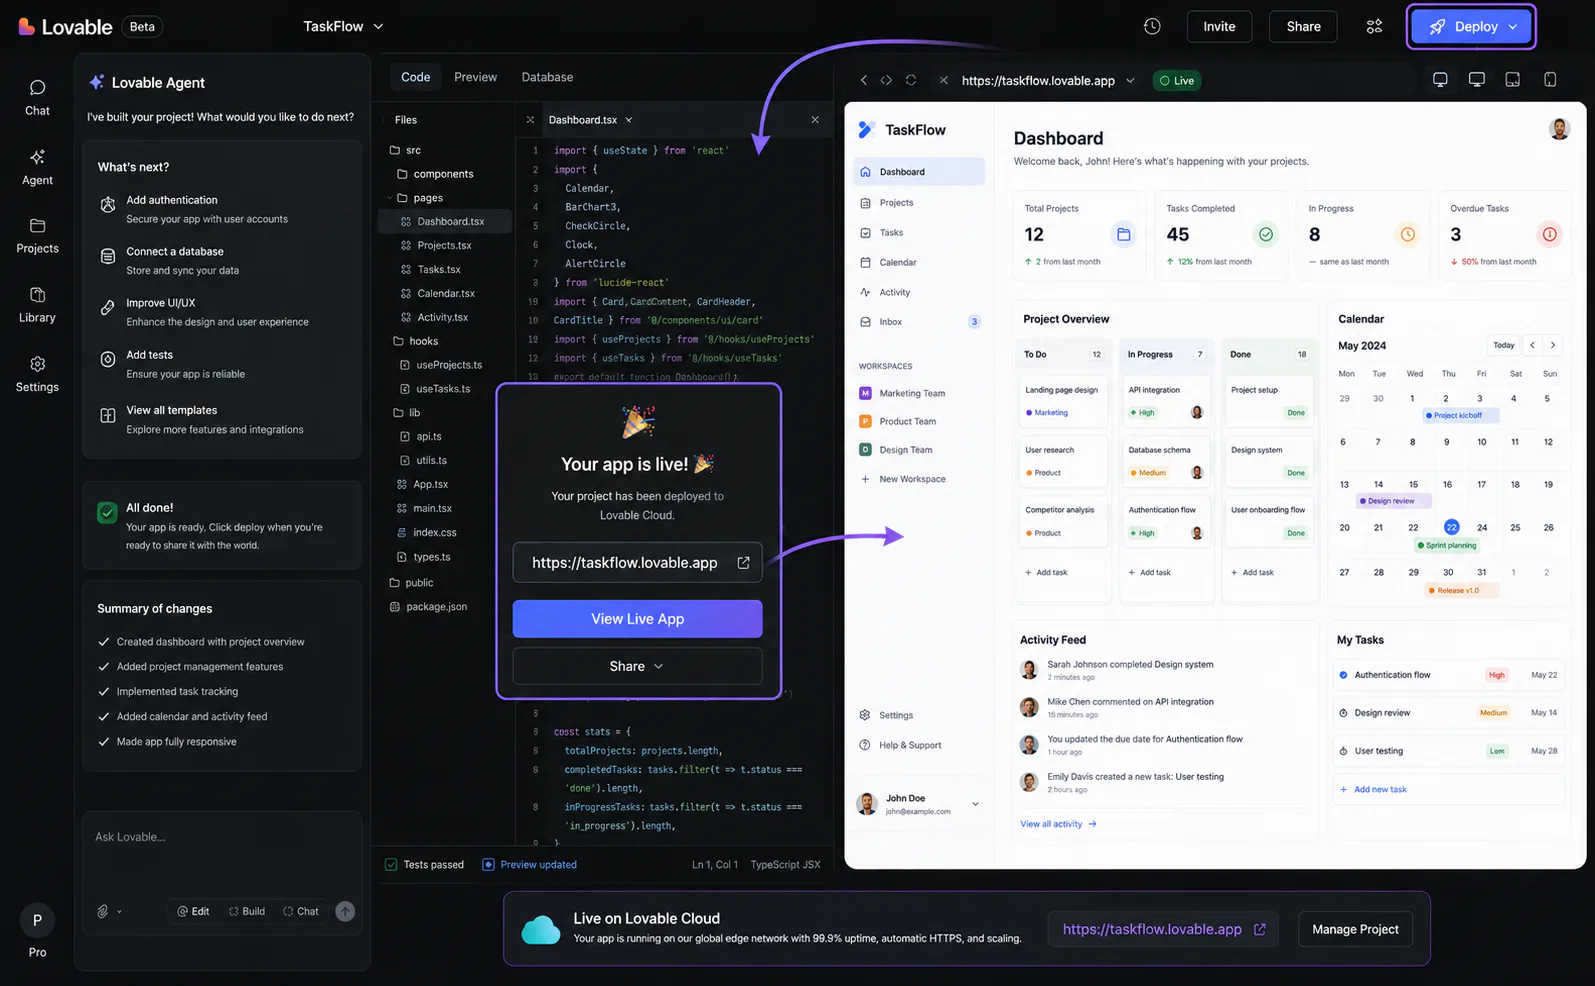Click the calendar next month arrow
The width and height of the screenshot is (1595, 986).
tap(1553, 345)
